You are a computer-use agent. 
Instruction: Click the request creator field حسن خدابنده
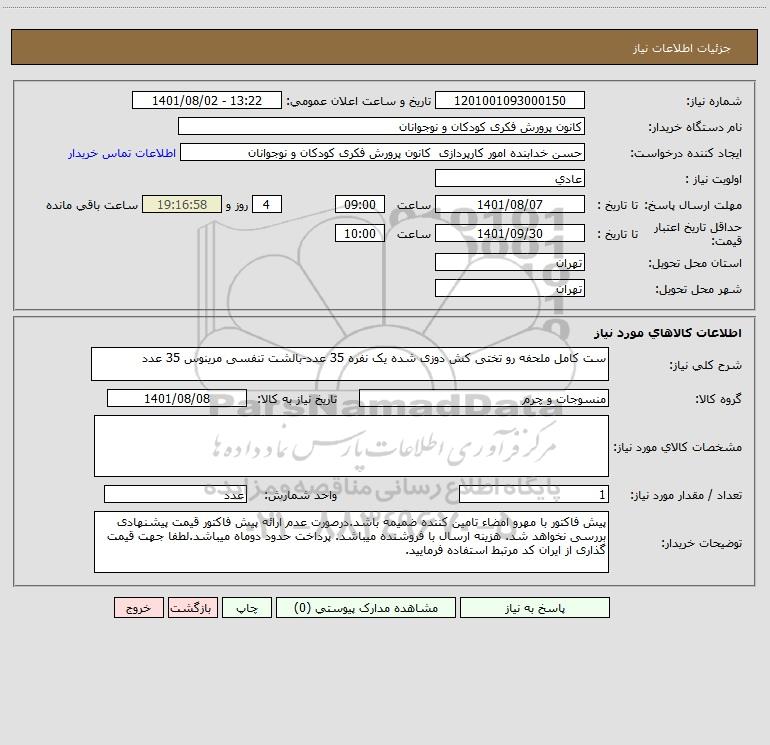pyautogui.click(x=383, y=152)
